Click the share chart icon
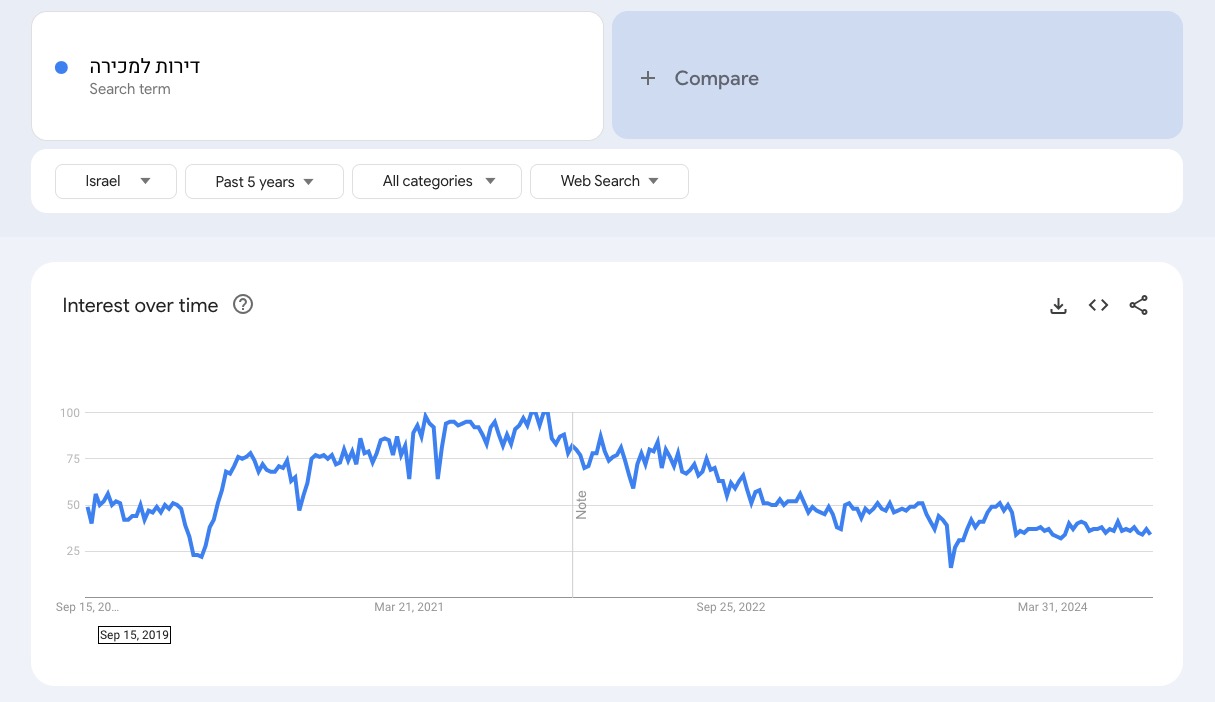Screen dimensions: 1215x702 tap(1138, 306)
